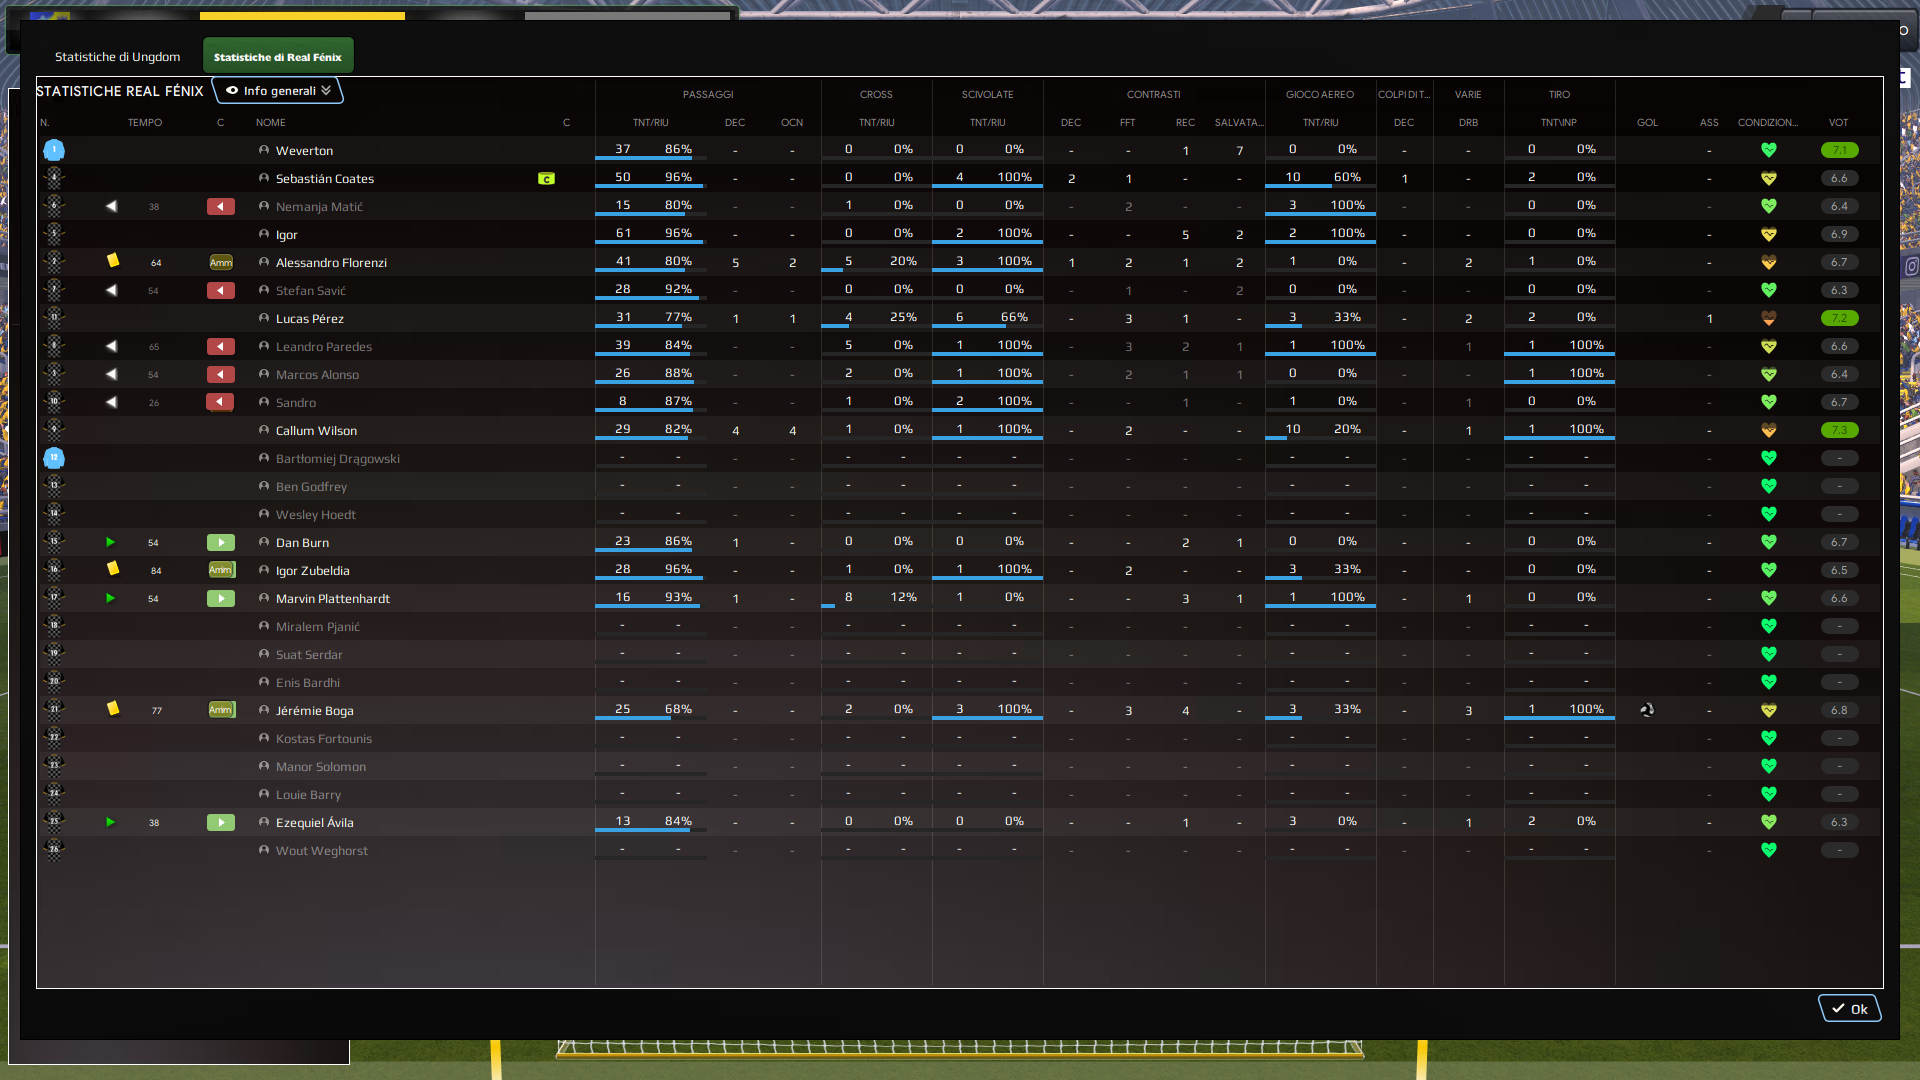The image size is (1920, 1080).
Task: Click TIRO group header
Action: (1559, 94)
